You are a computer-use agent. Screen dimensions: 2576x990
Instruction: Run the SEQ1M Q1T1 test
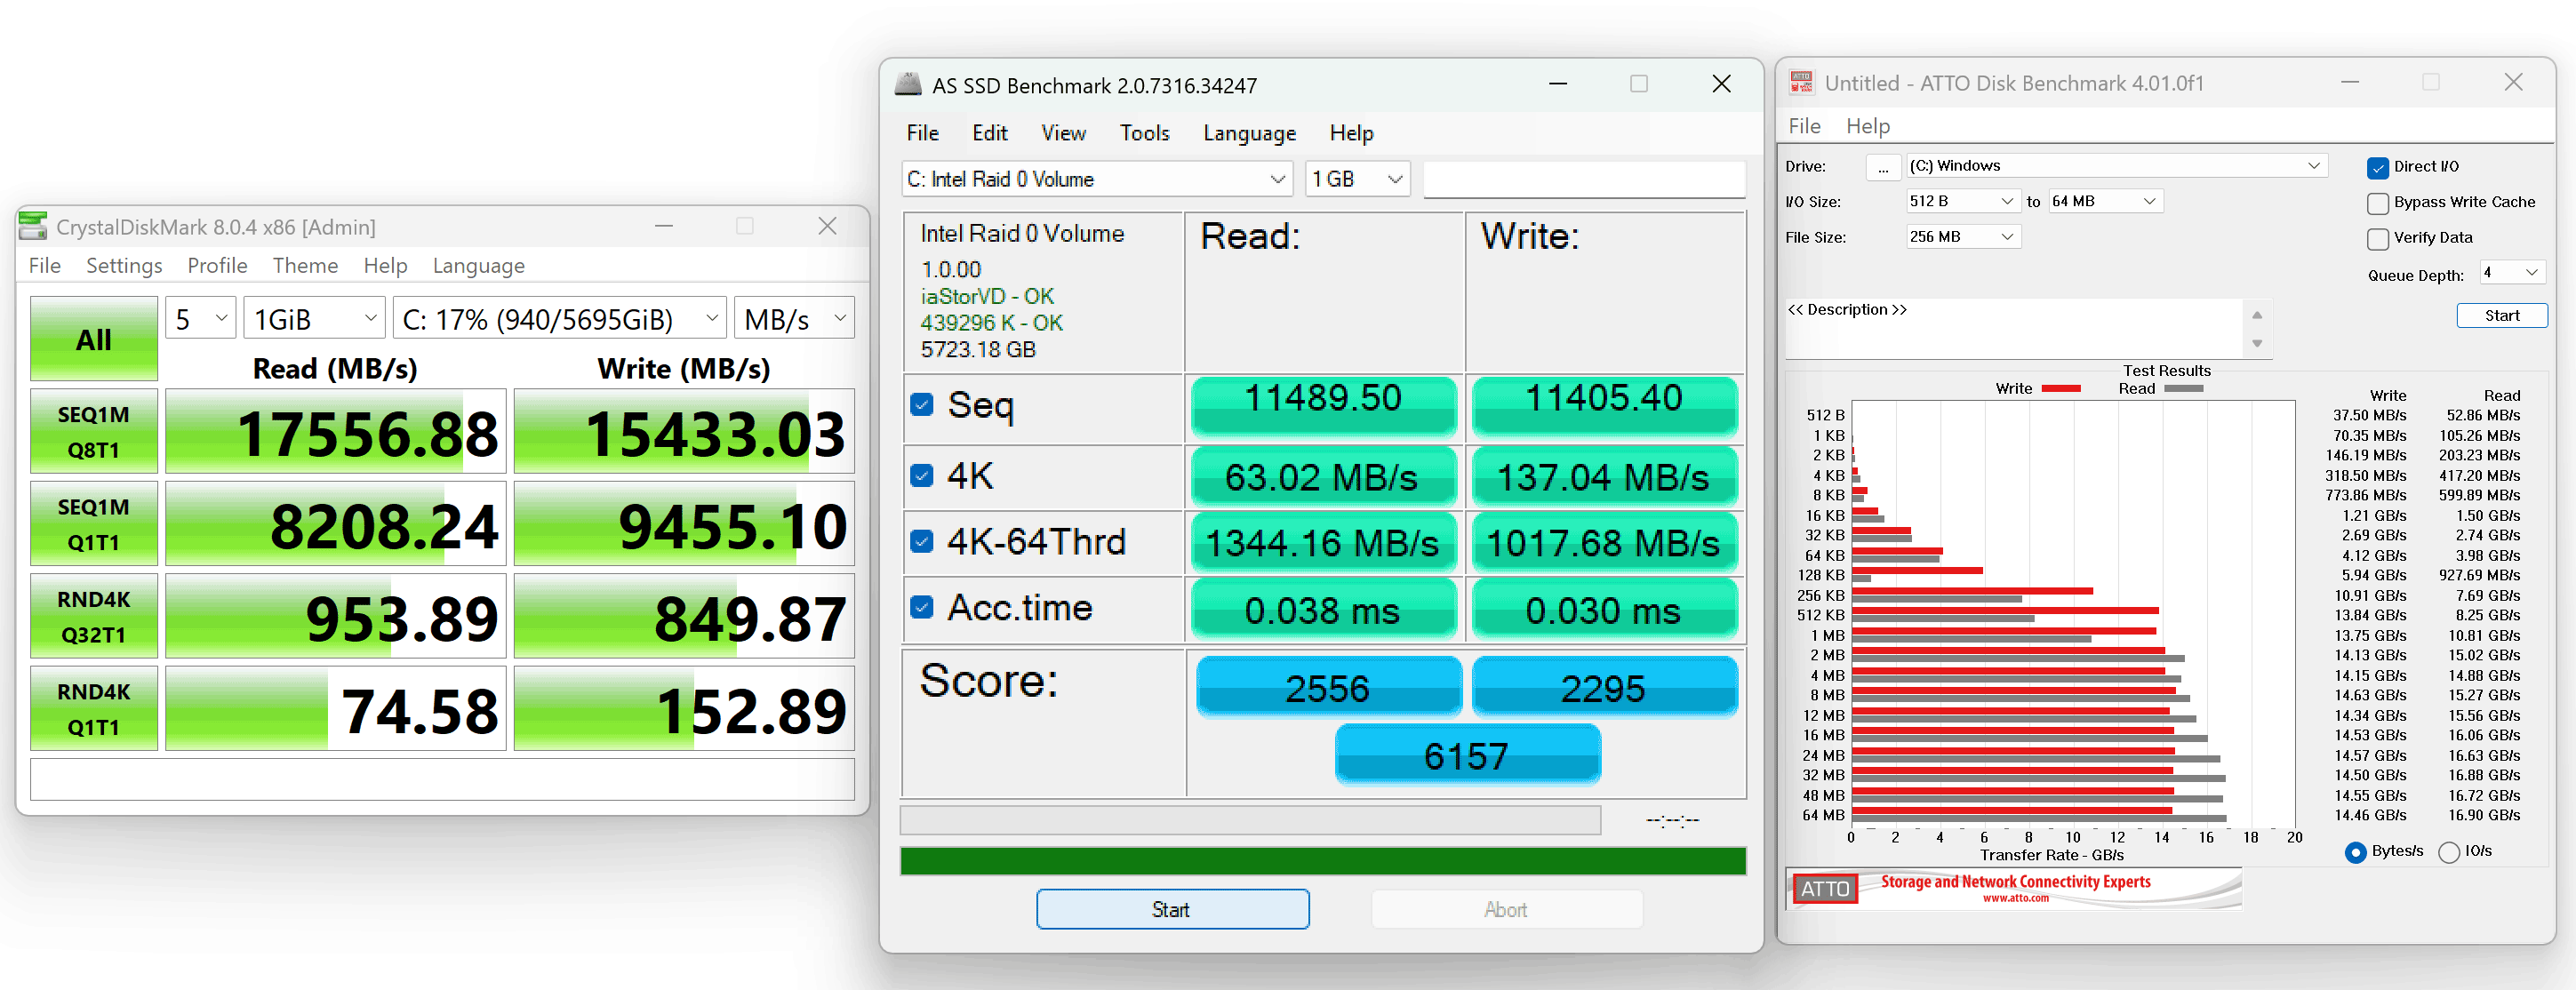click(x=94, y=524)
